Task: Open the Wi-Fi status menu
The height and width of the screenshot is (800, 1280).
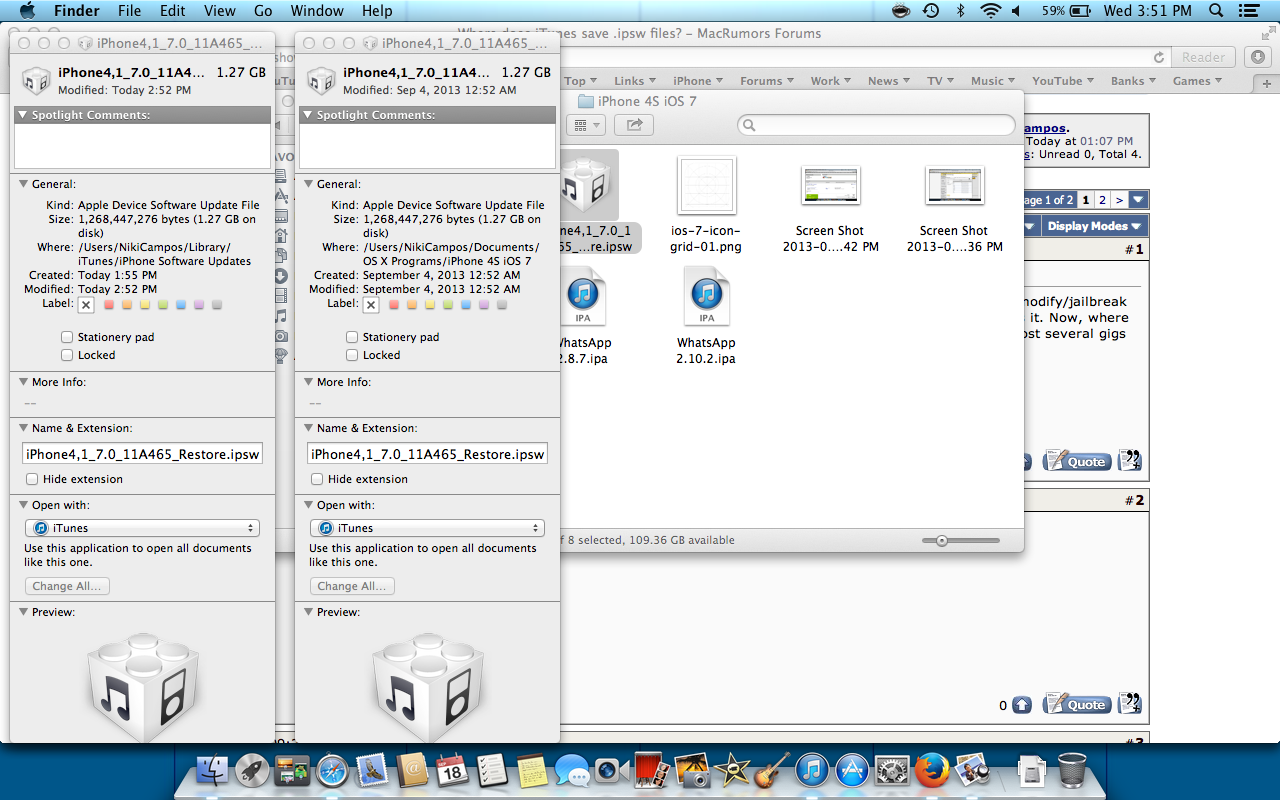Action: pyautogui.click(x=990, y=11)
